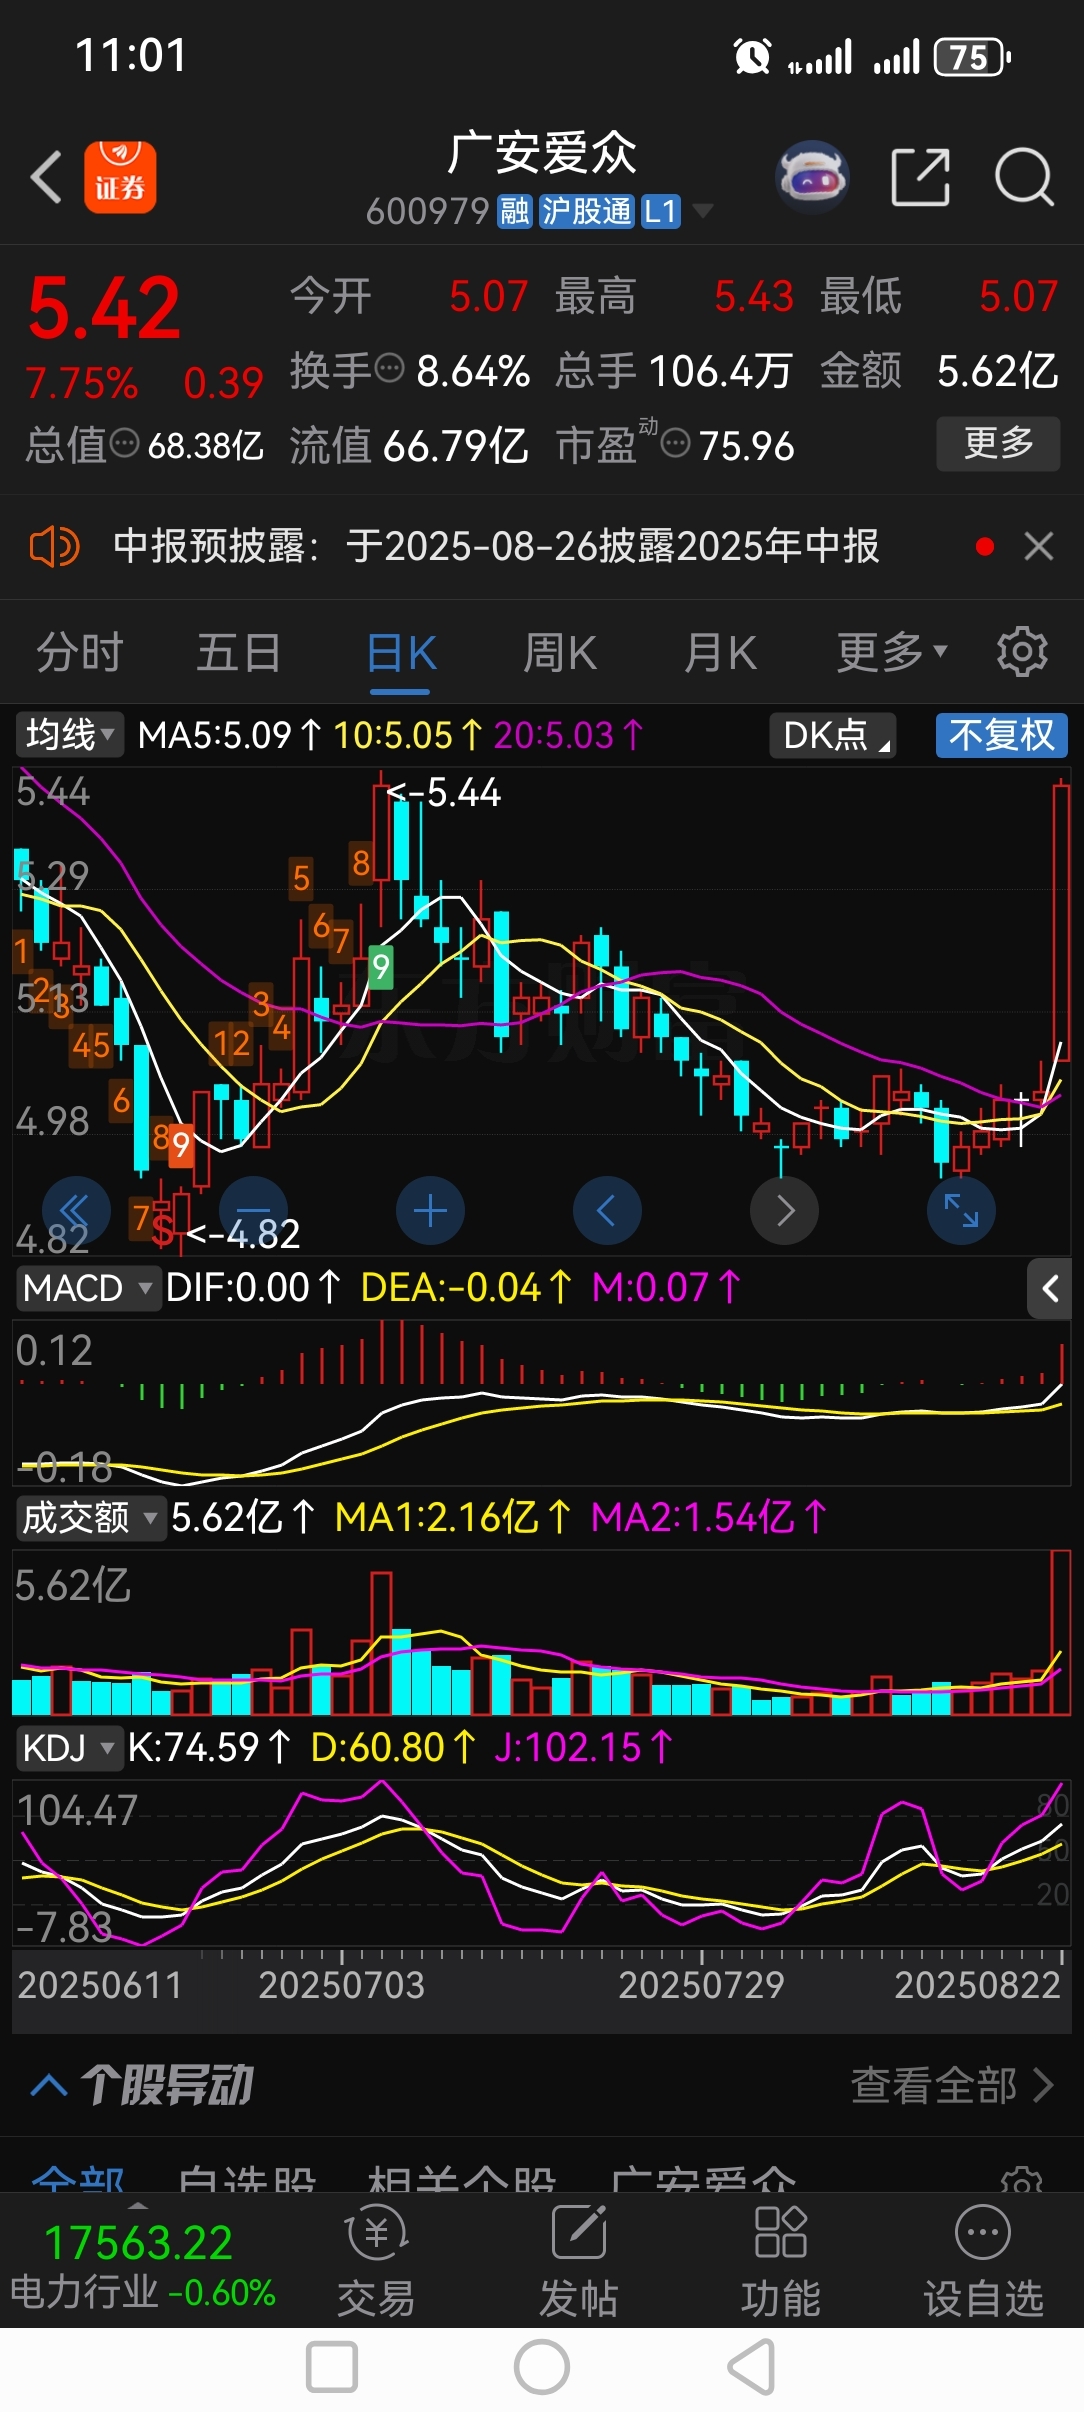Expand stock code dropdown arrow after L1
Screen dimensions: 1084x2412
click(703, 211)
